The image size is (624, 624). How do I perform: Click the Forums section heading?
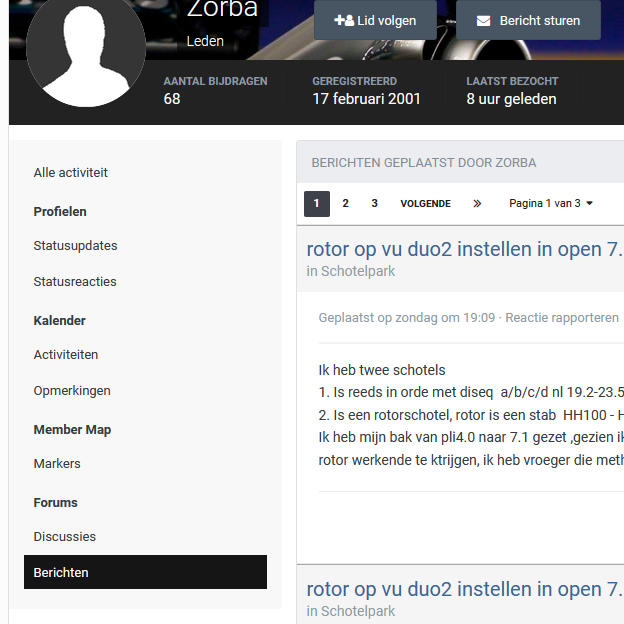[55, 502]
